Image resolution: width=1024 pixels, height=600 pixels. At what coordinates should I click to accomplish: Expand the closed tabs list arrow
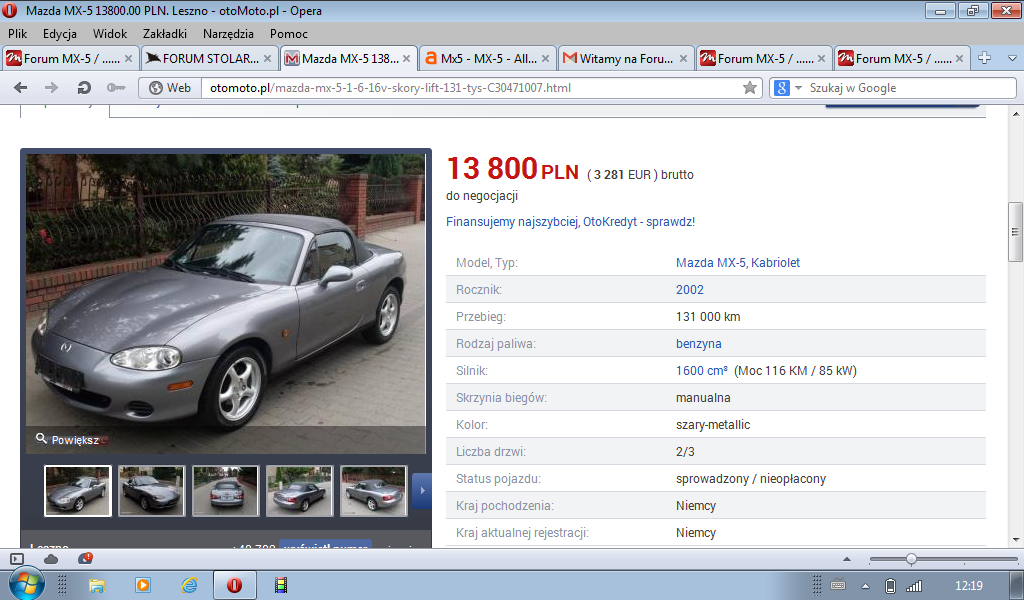1012,58
